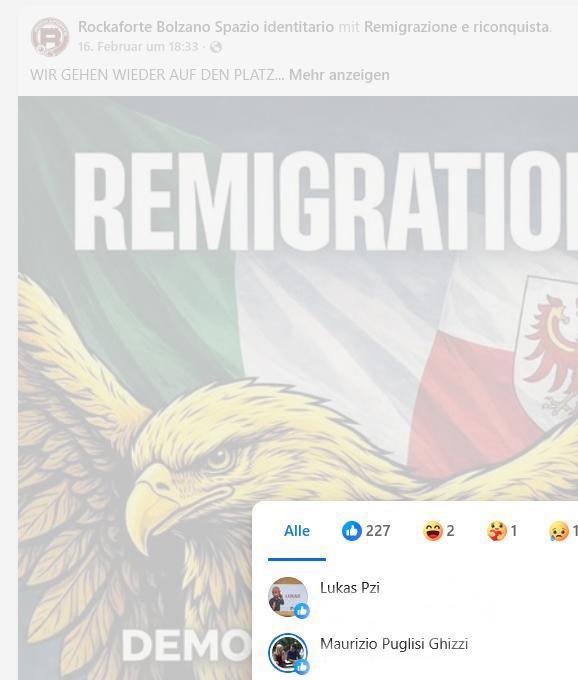Click the like badge on Lukas Pzi avatar
578x680 pixels.
[x=302, y=611]
